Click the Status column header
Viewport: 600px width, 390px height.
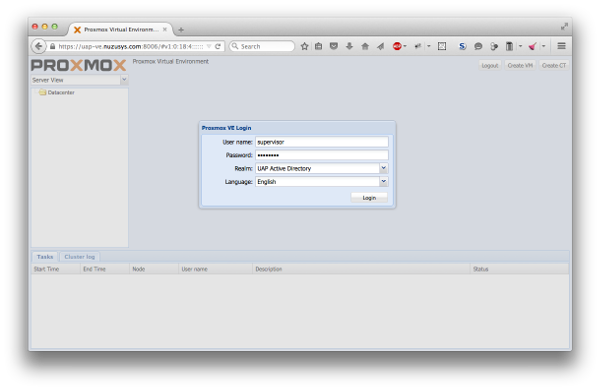[x=519, y=269]
